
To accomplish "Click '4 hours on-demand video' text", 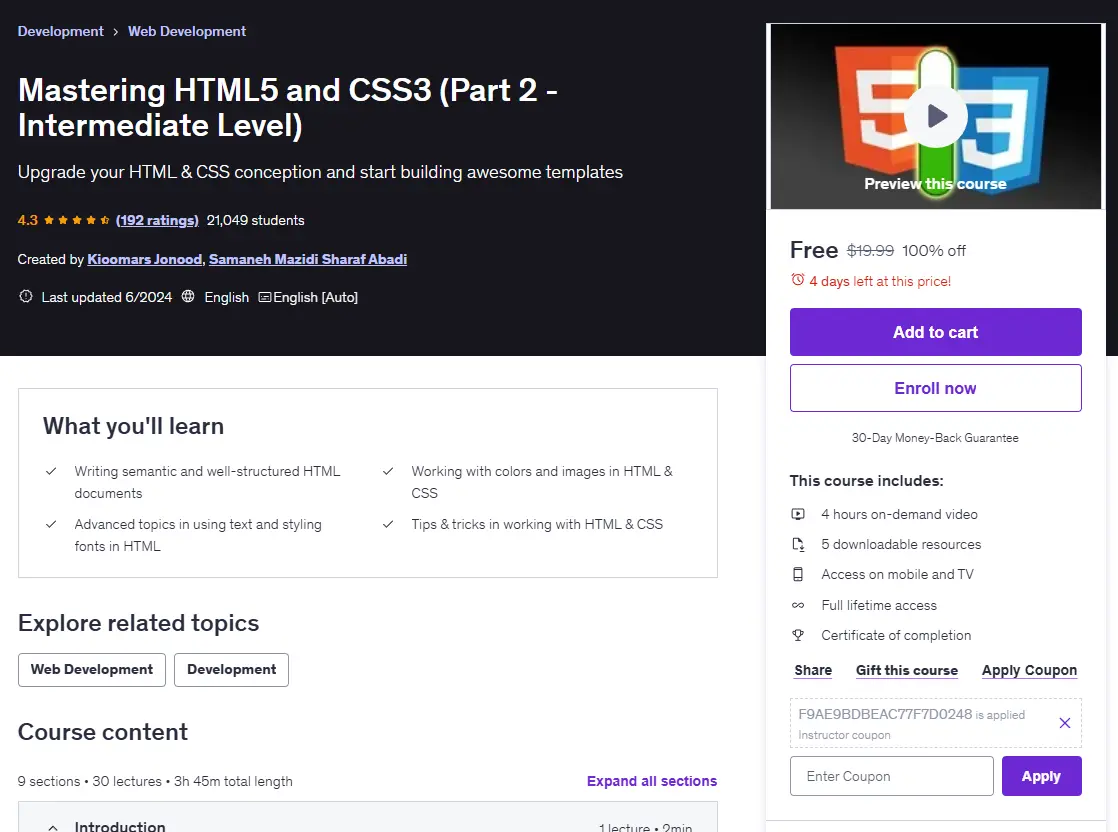I will coord(899,514).
